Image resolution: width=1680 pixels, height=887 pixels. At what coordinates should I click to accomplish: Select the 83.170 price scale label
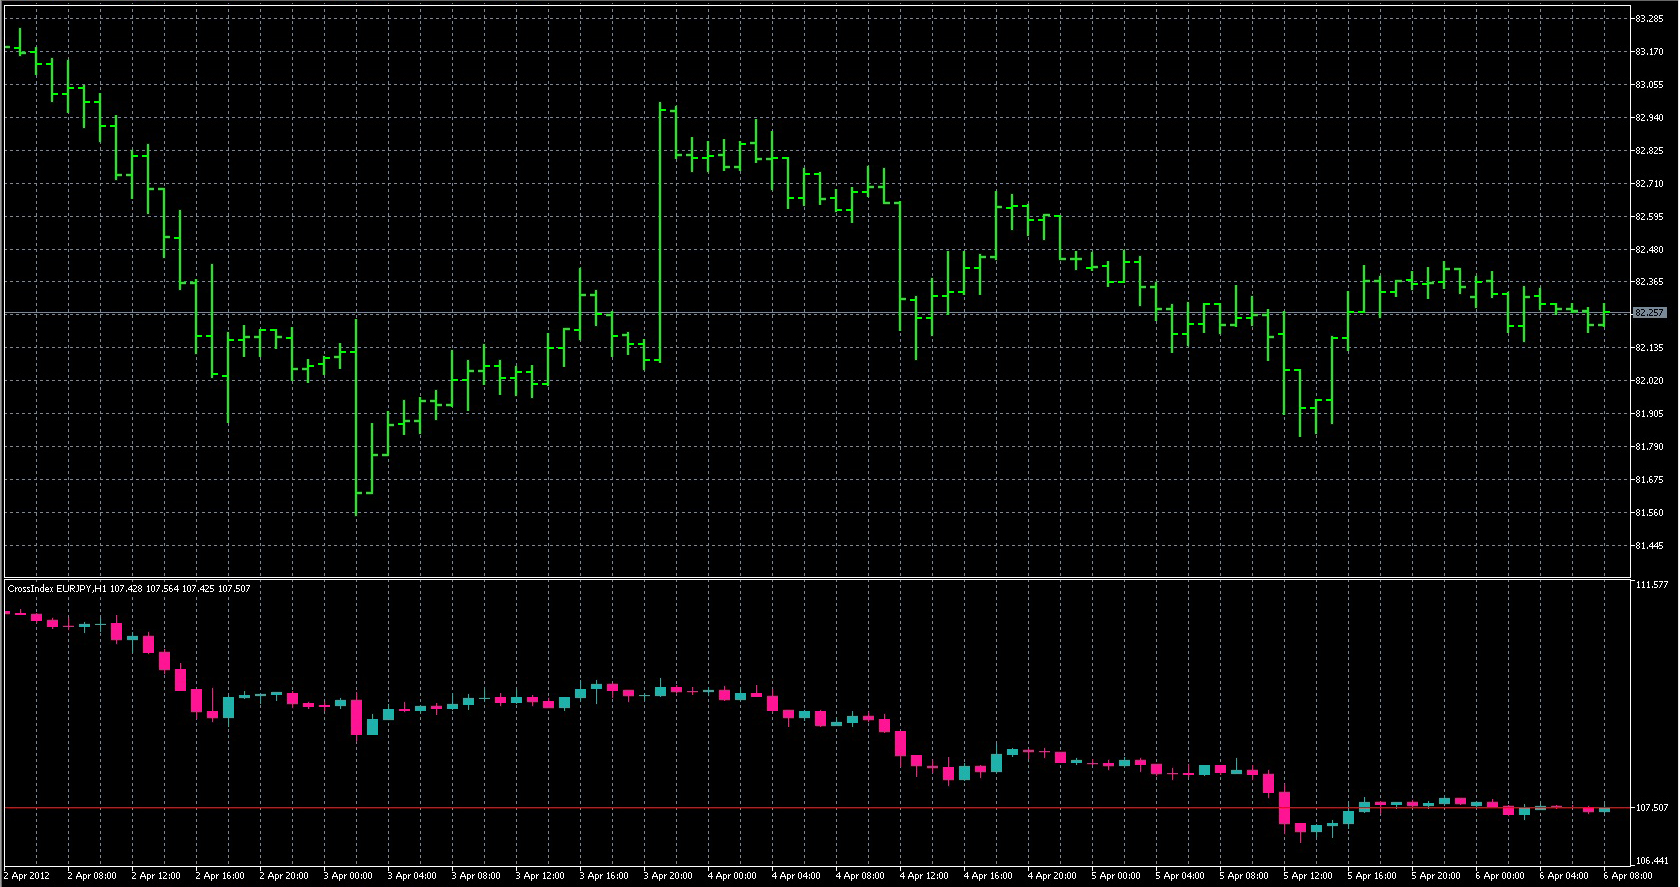(x=1649, y=51)
